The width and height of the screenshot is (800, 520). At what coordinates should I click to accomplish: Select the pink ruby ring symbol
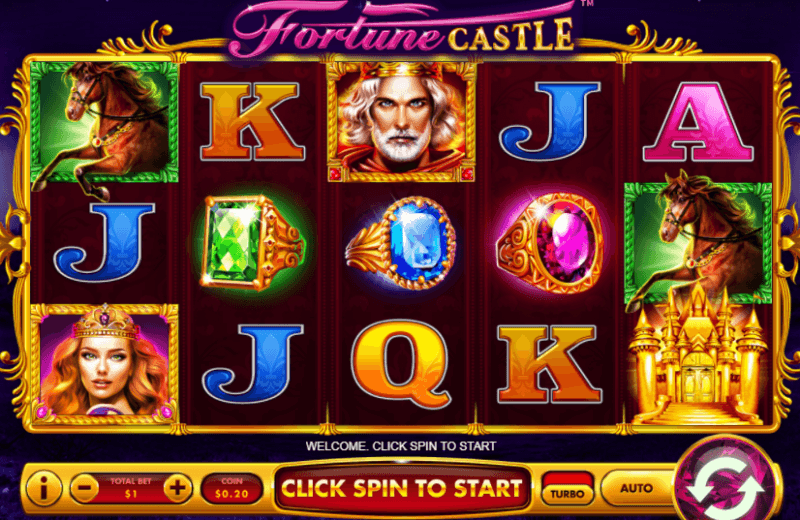550,243
